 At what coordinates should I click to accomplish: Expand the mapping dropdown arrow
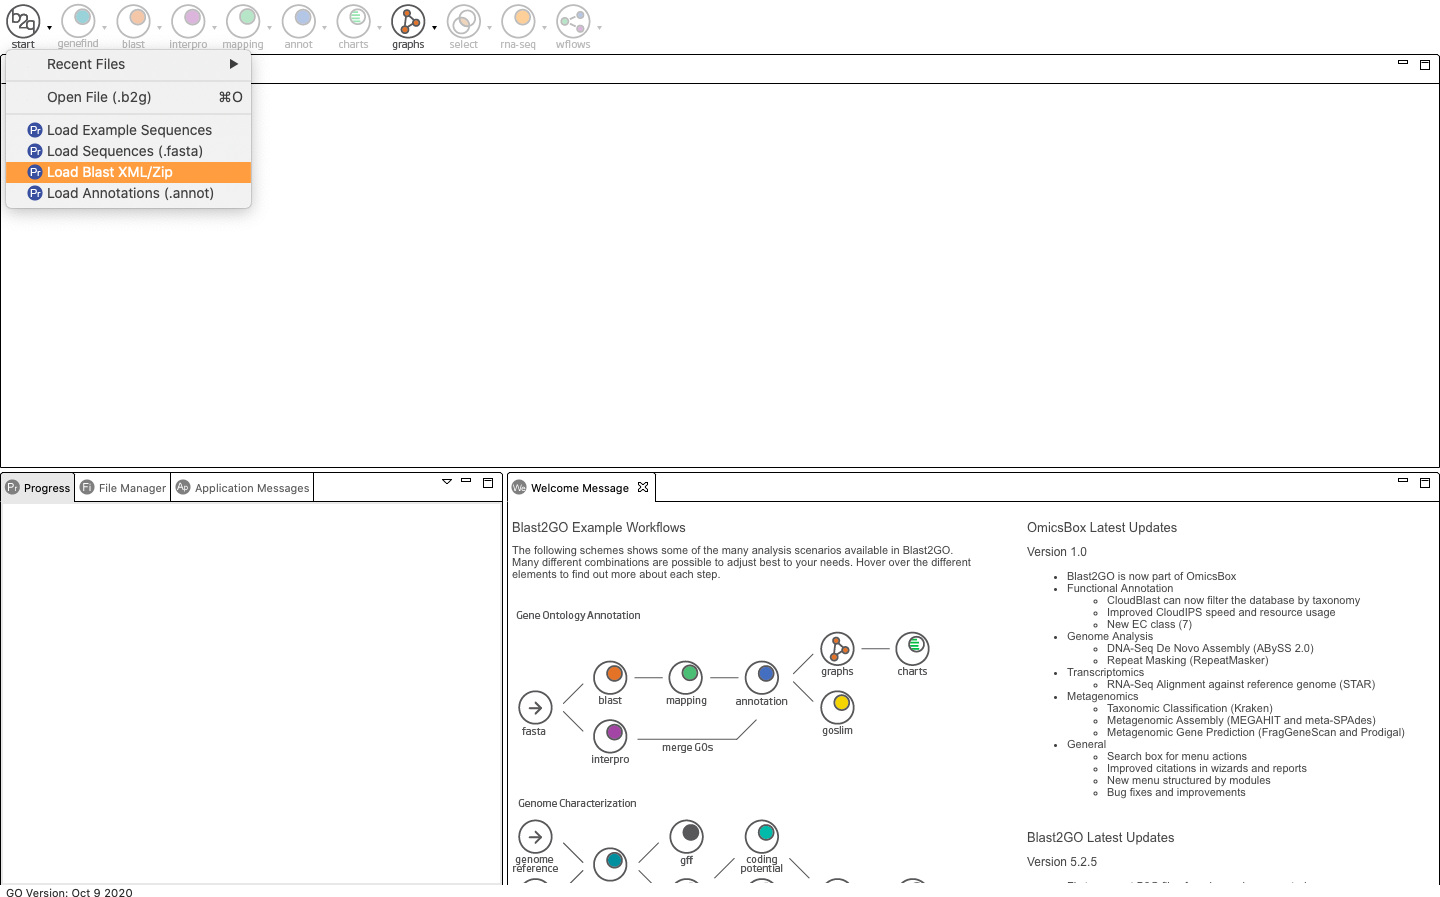pos(269,28)
